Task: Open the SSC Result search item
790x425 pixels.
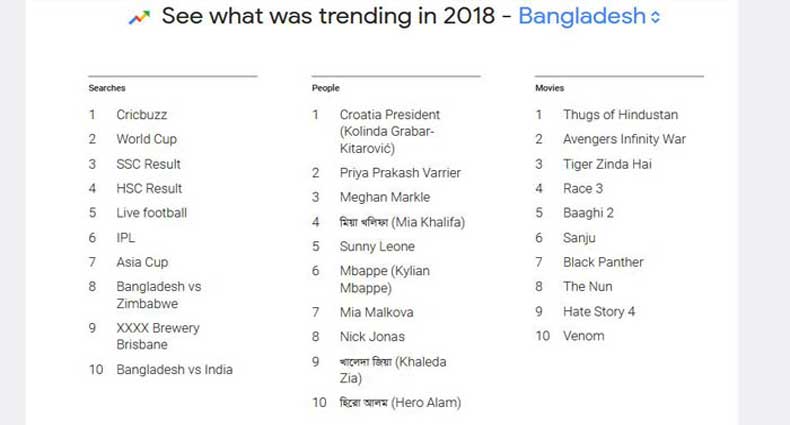Action: pos(148,164)
